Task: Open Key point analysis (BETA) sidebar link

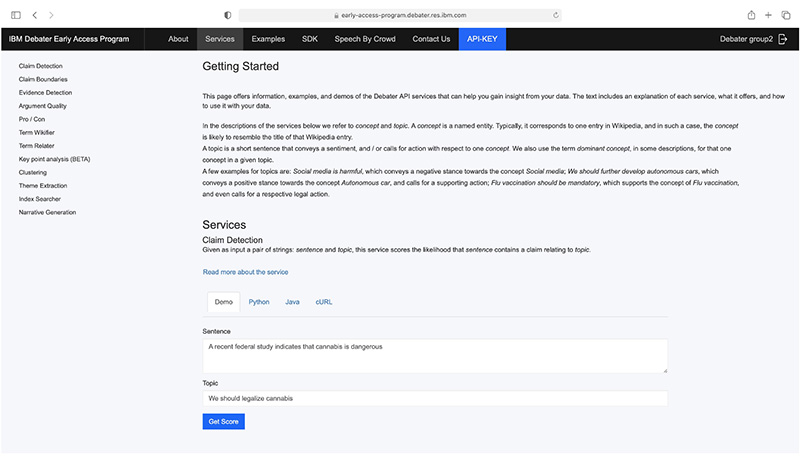Action: [54, 159]
